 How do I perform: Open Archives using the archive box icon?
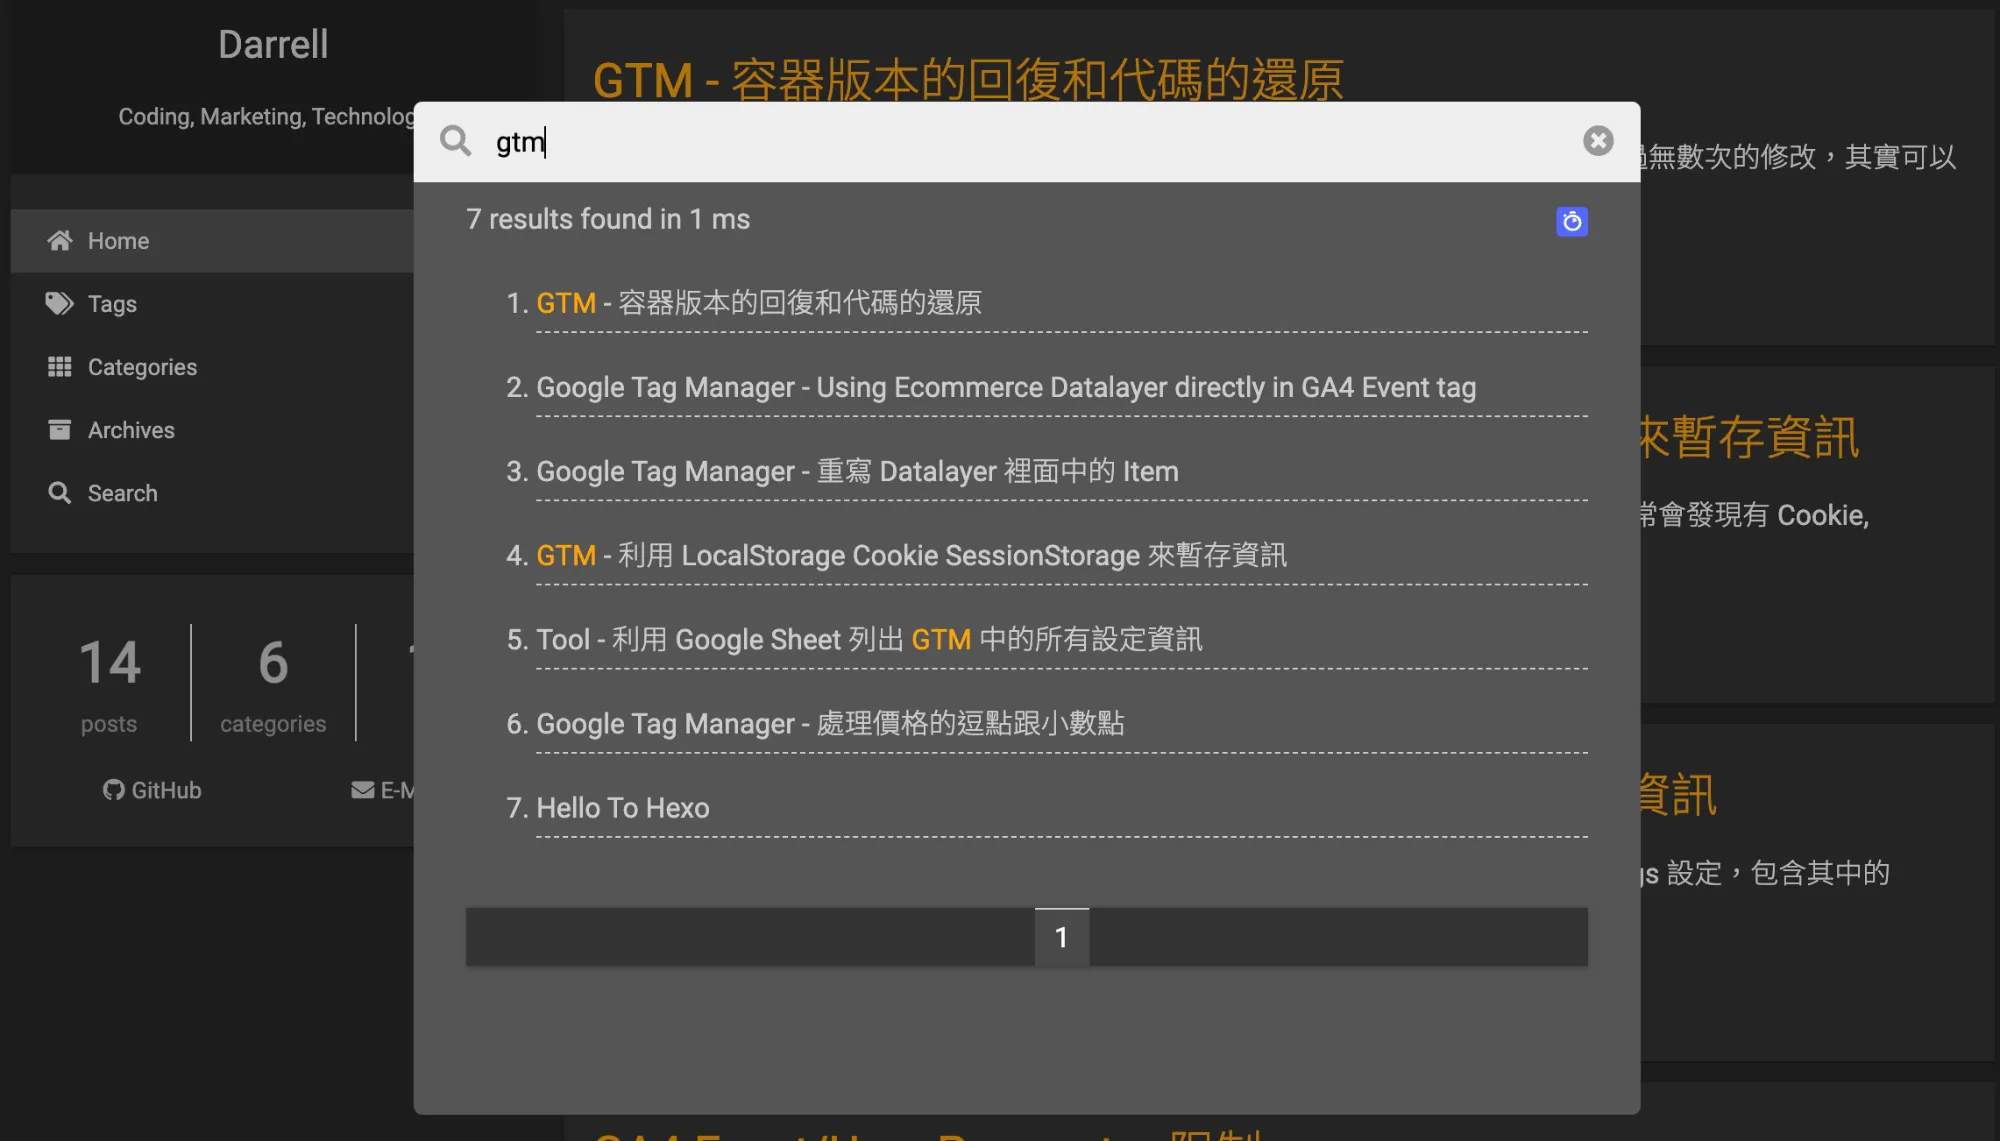(60, 430)
